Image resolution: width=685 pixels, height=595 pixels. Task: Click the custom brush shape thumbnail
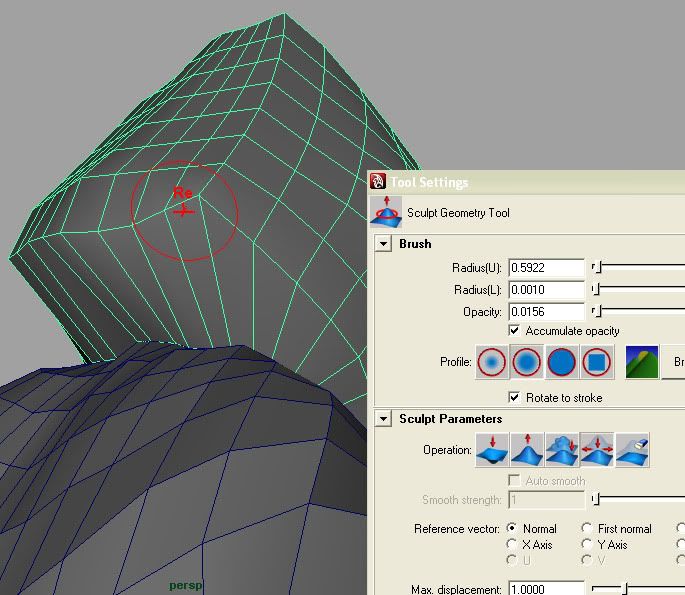tap(642, 362)
